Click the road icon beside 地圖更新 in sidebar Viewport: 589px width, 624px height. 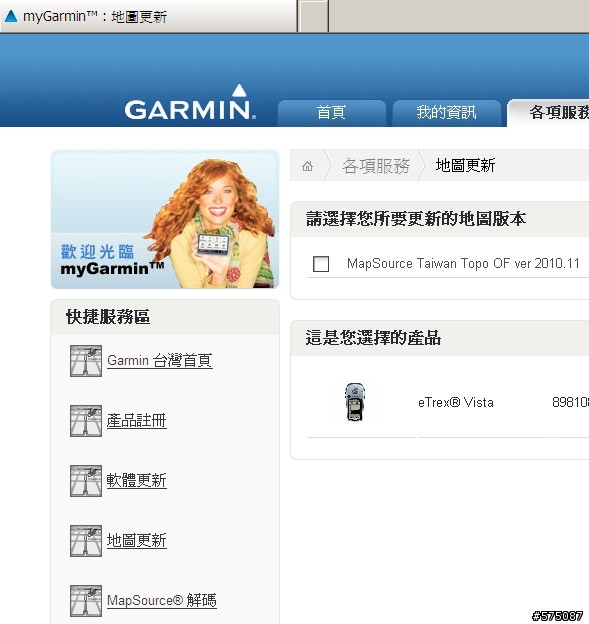(86, 541)
